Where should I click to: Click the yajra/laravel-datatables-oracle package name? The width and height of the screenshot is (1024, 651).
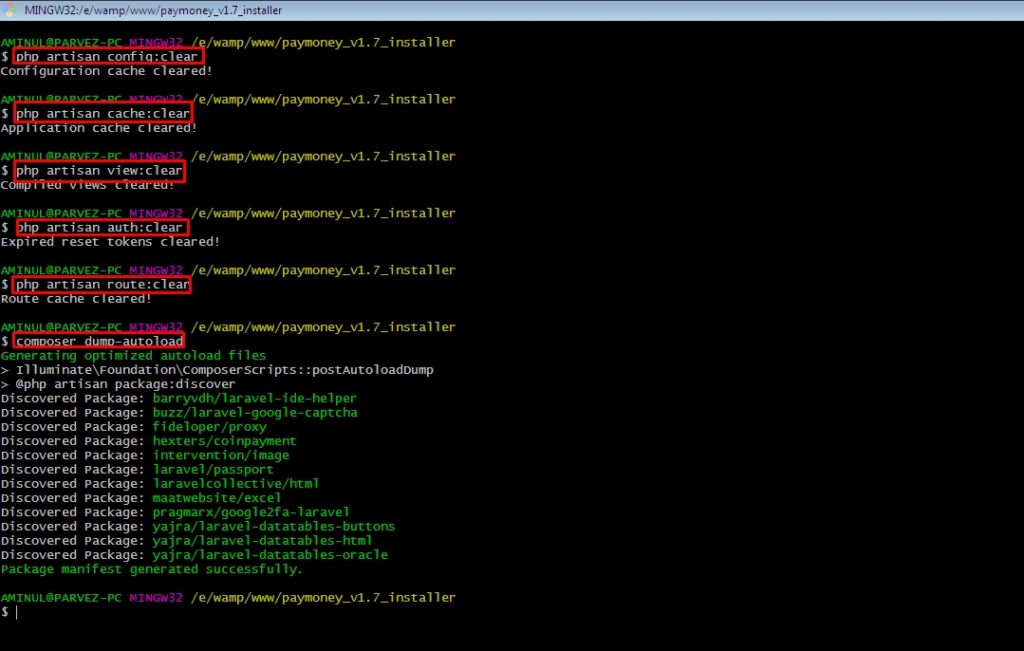pos(270,555)
